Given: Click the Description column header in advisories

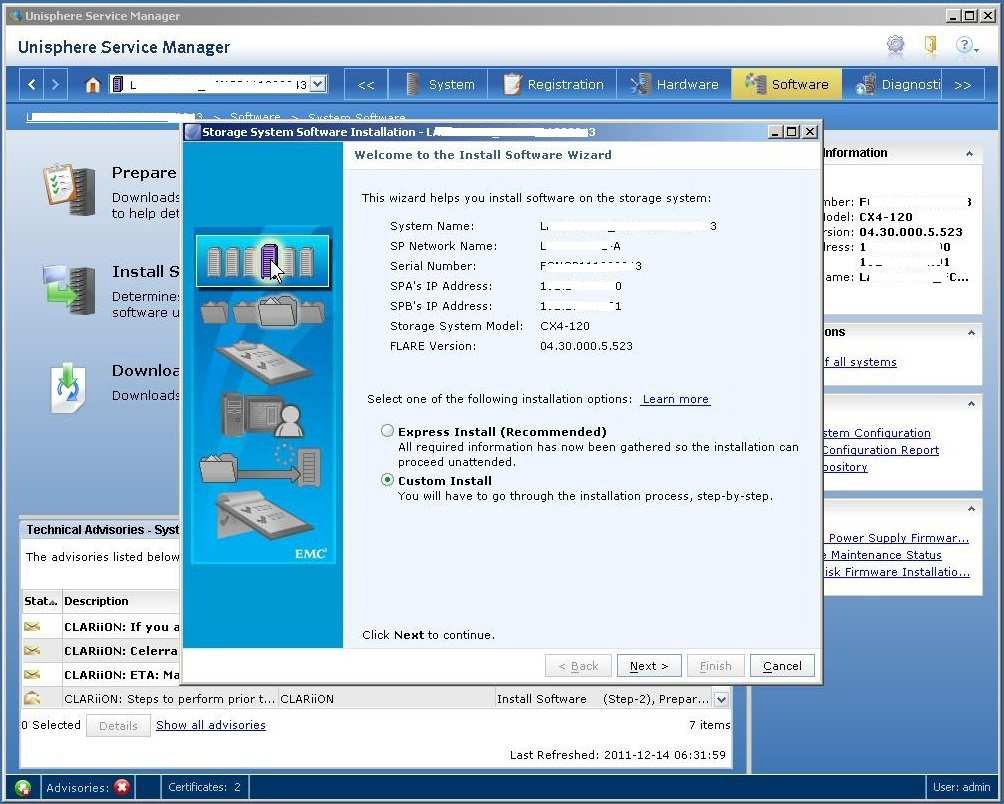Looking at the screenshot, I should (121, 601).
